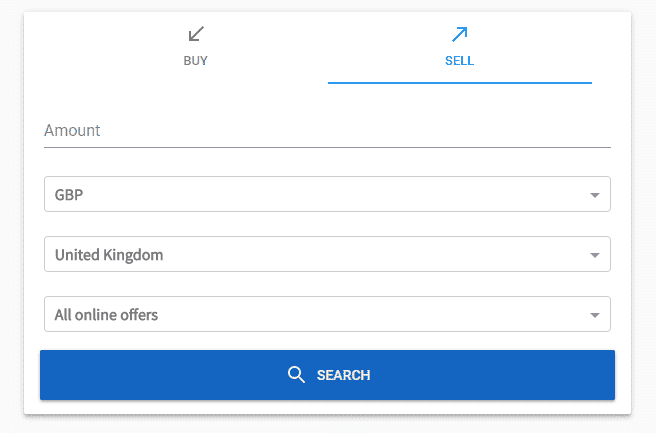Screen dimensions: 656x433
Task: Select the SELL tab label
Action: point(459,61)
